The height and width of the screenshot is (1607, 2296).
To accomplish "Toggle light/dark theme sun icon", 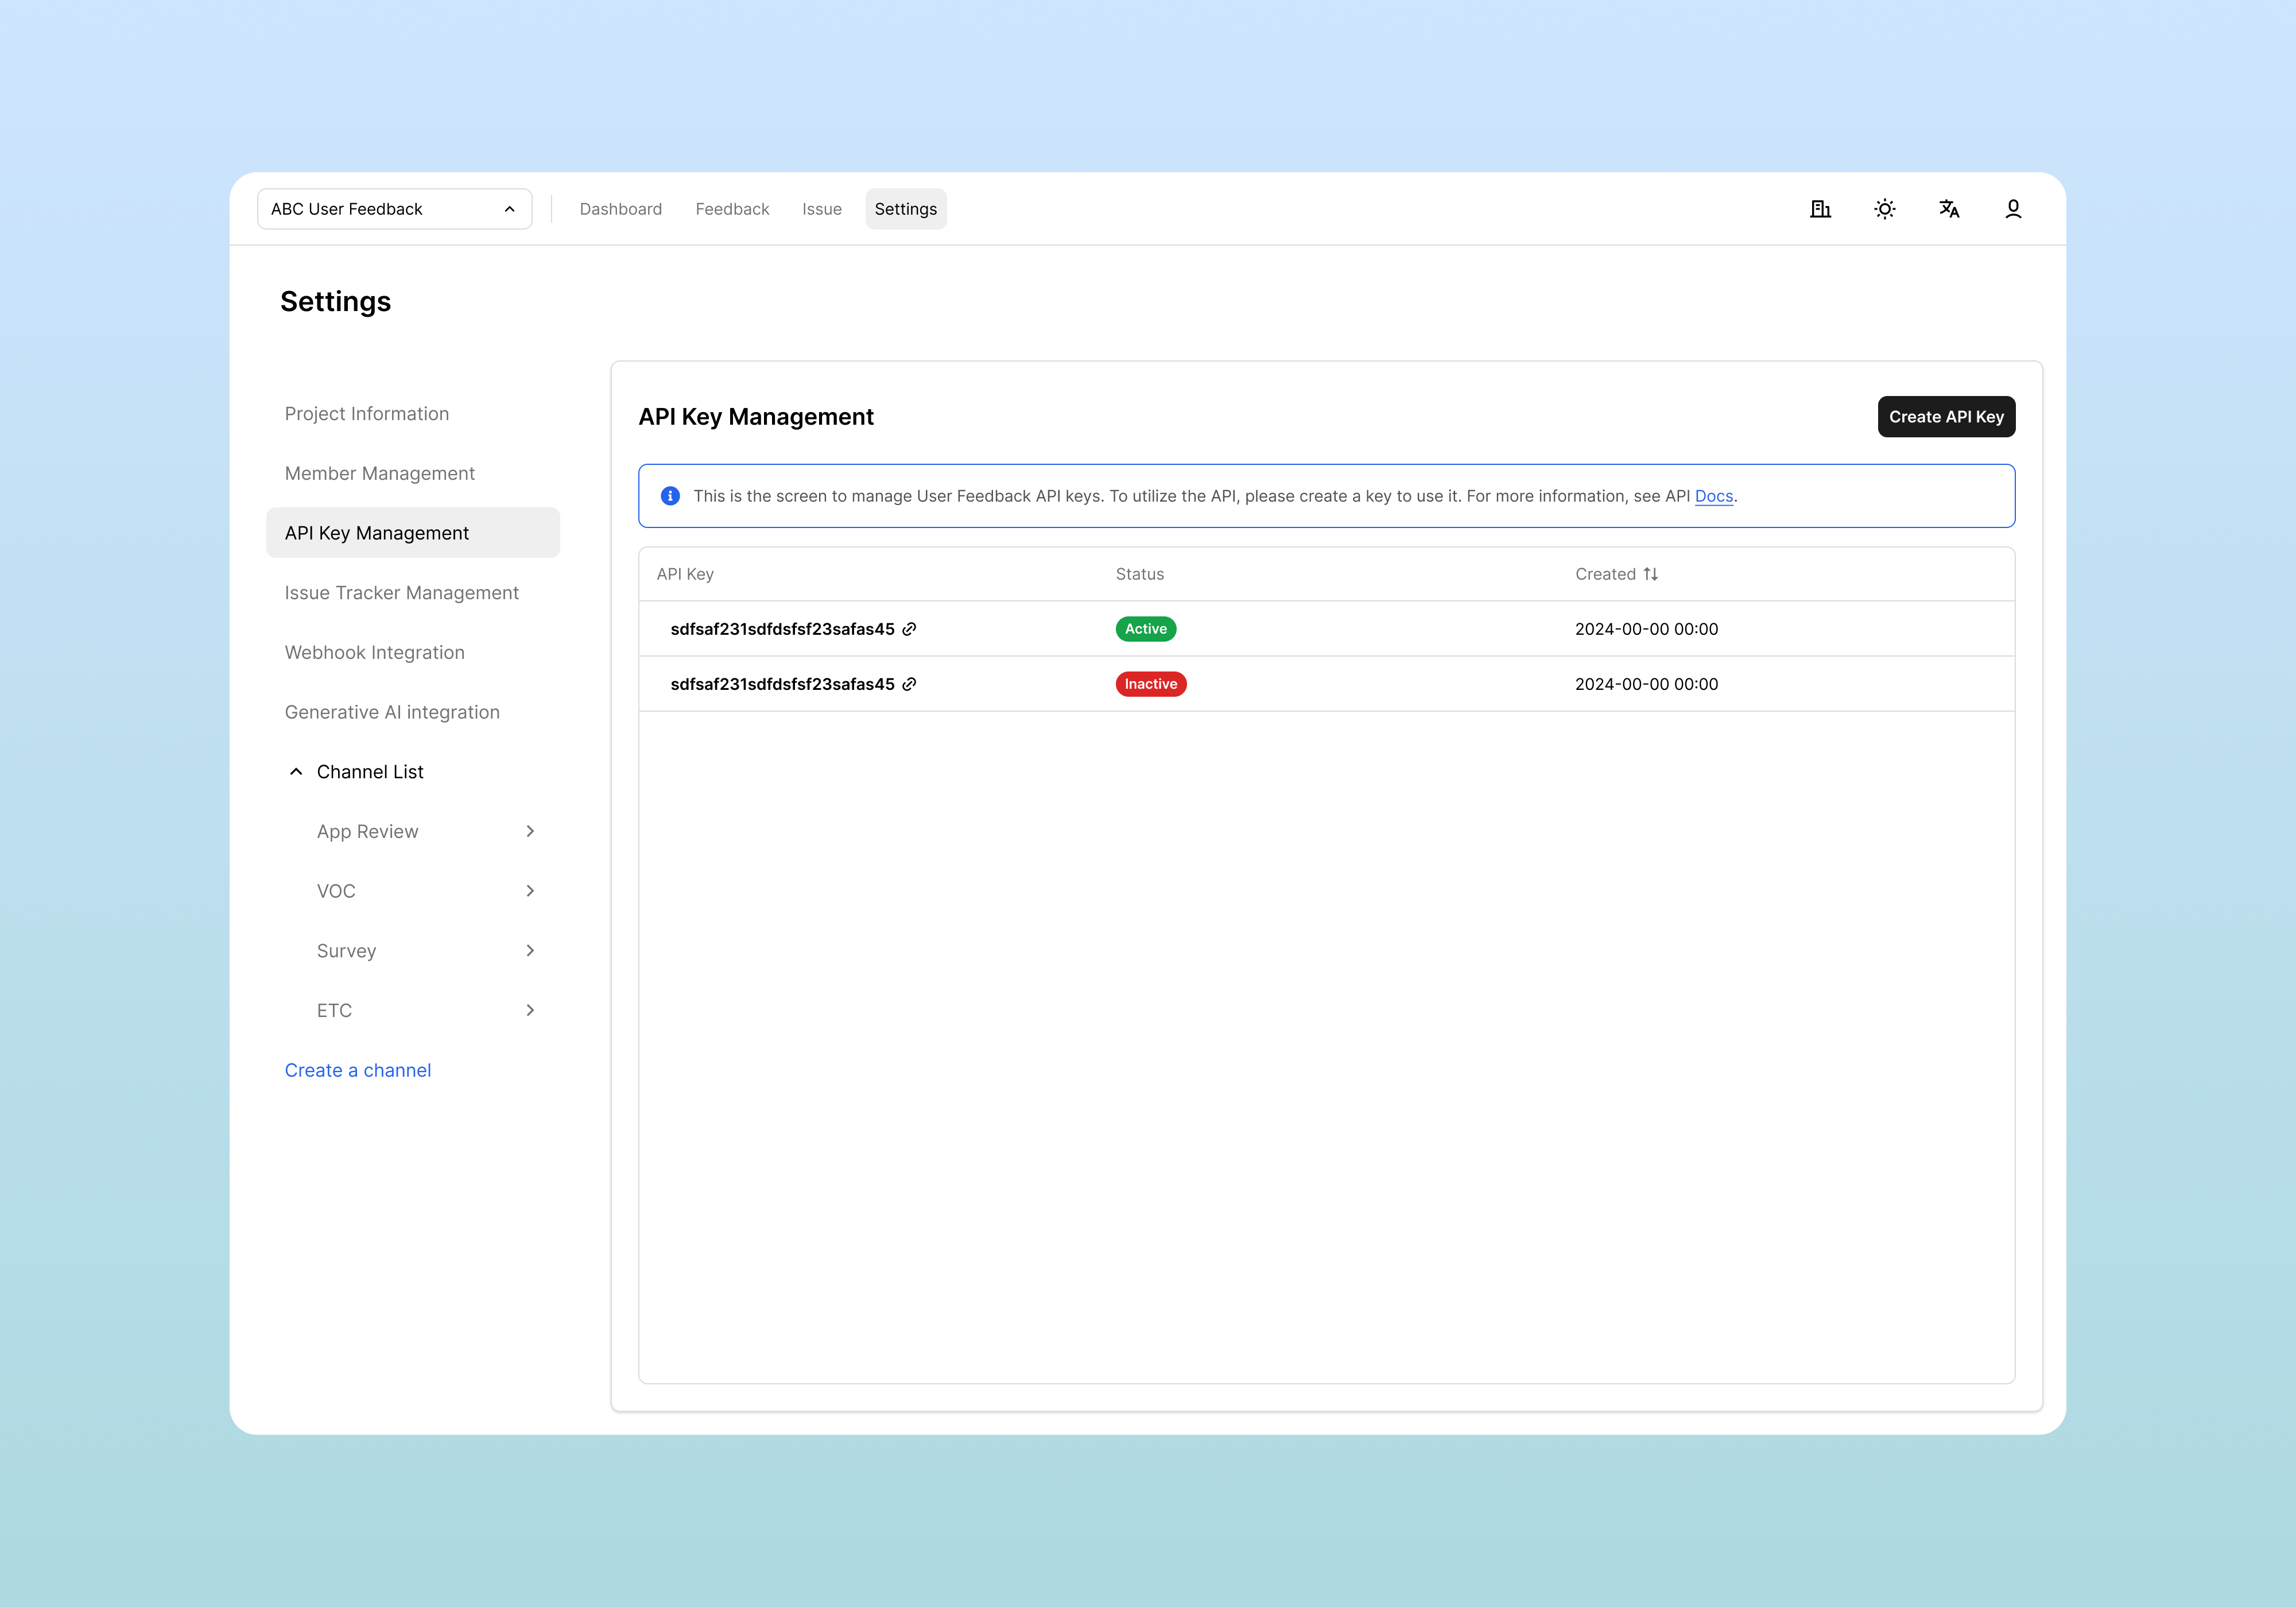I will [x=1884, y=209].
